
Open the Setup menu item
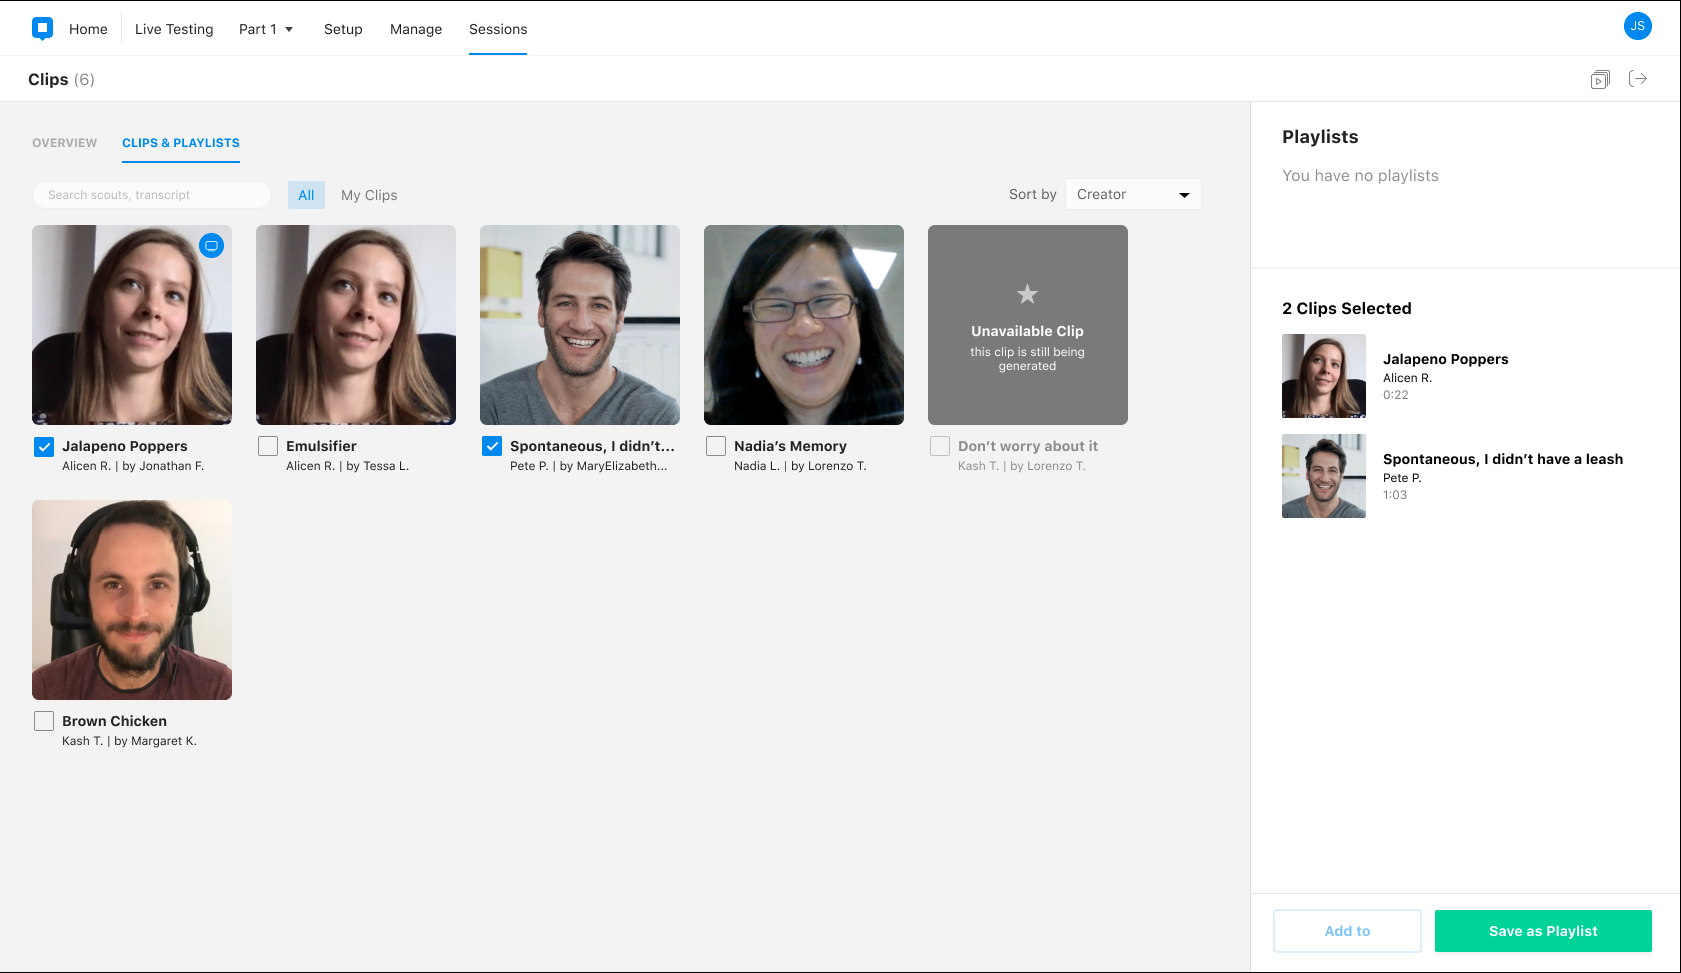tap(343, 29)
